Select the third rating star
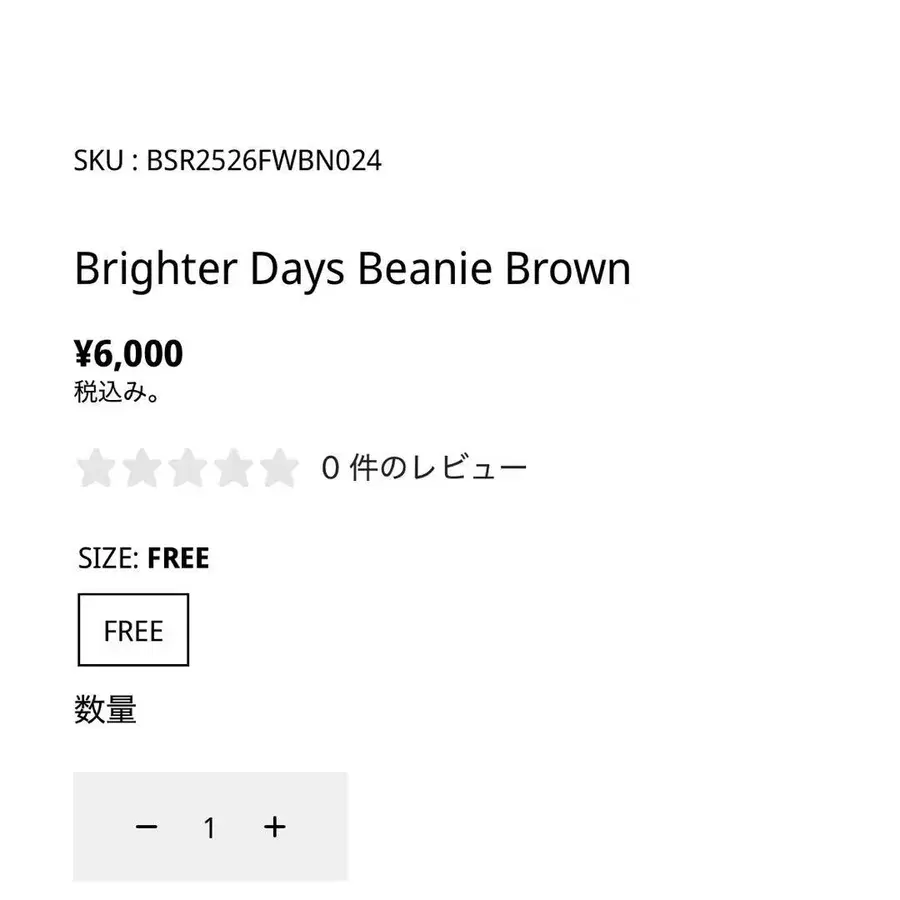This screenshot has height=900, width=900. (187, 468)
